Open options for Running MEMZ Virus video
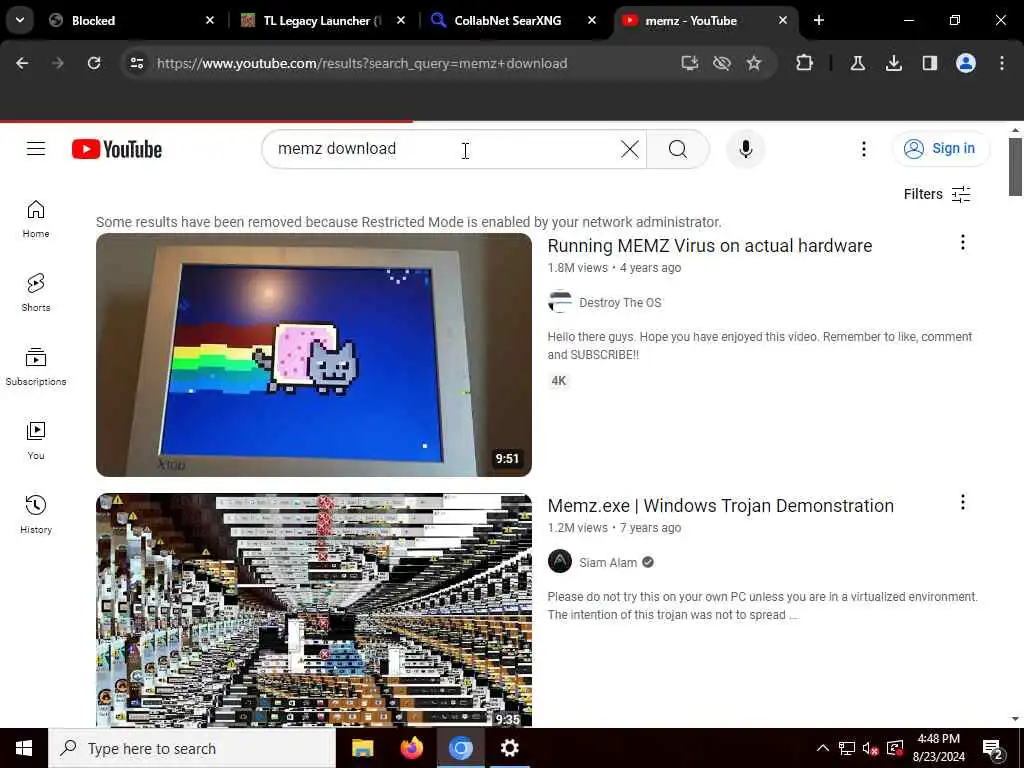Viewport: 1024px width, 768px height. click(963, 242)
